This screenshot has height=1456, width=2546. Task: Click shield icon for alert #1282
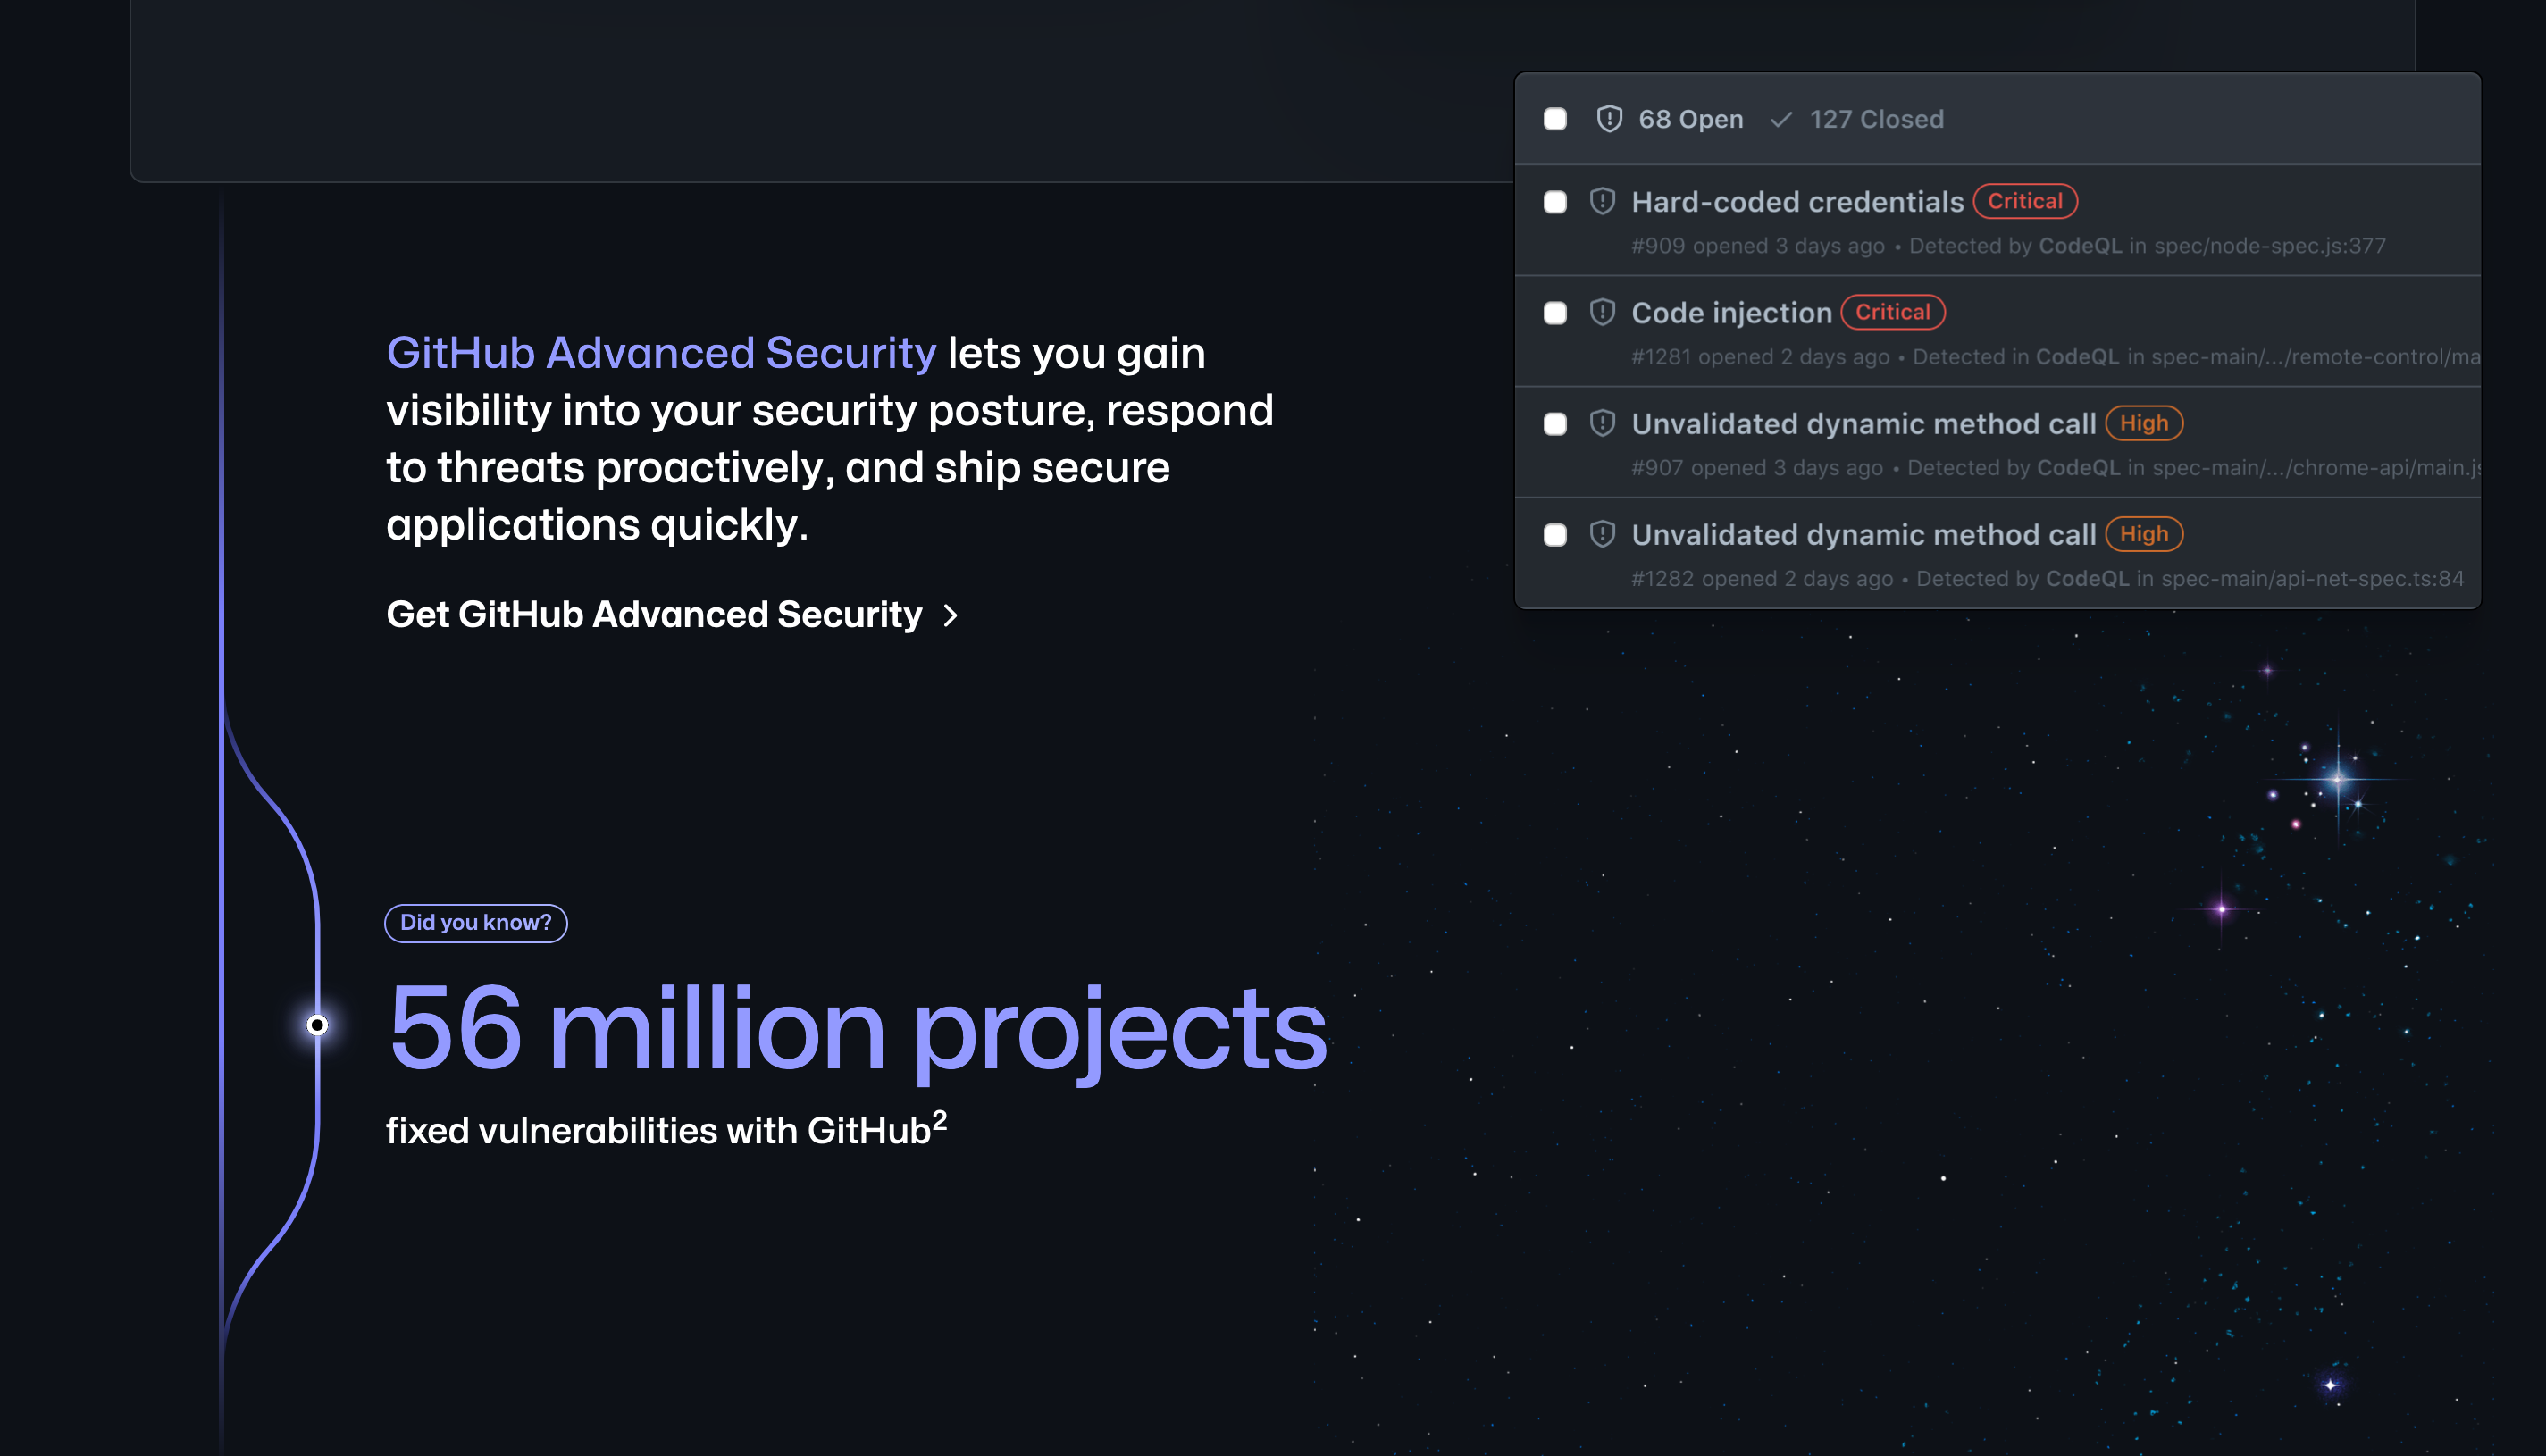click(x=1602, y=534)
